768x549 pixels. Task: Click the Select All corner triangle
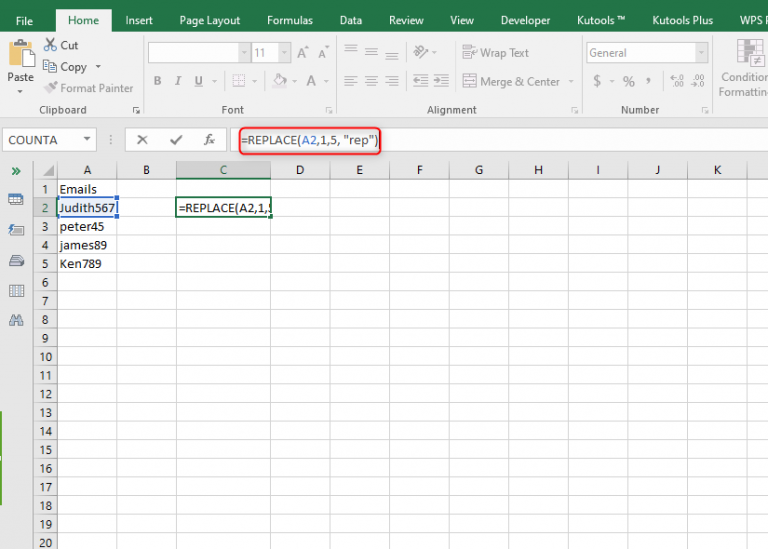point(48,170)
